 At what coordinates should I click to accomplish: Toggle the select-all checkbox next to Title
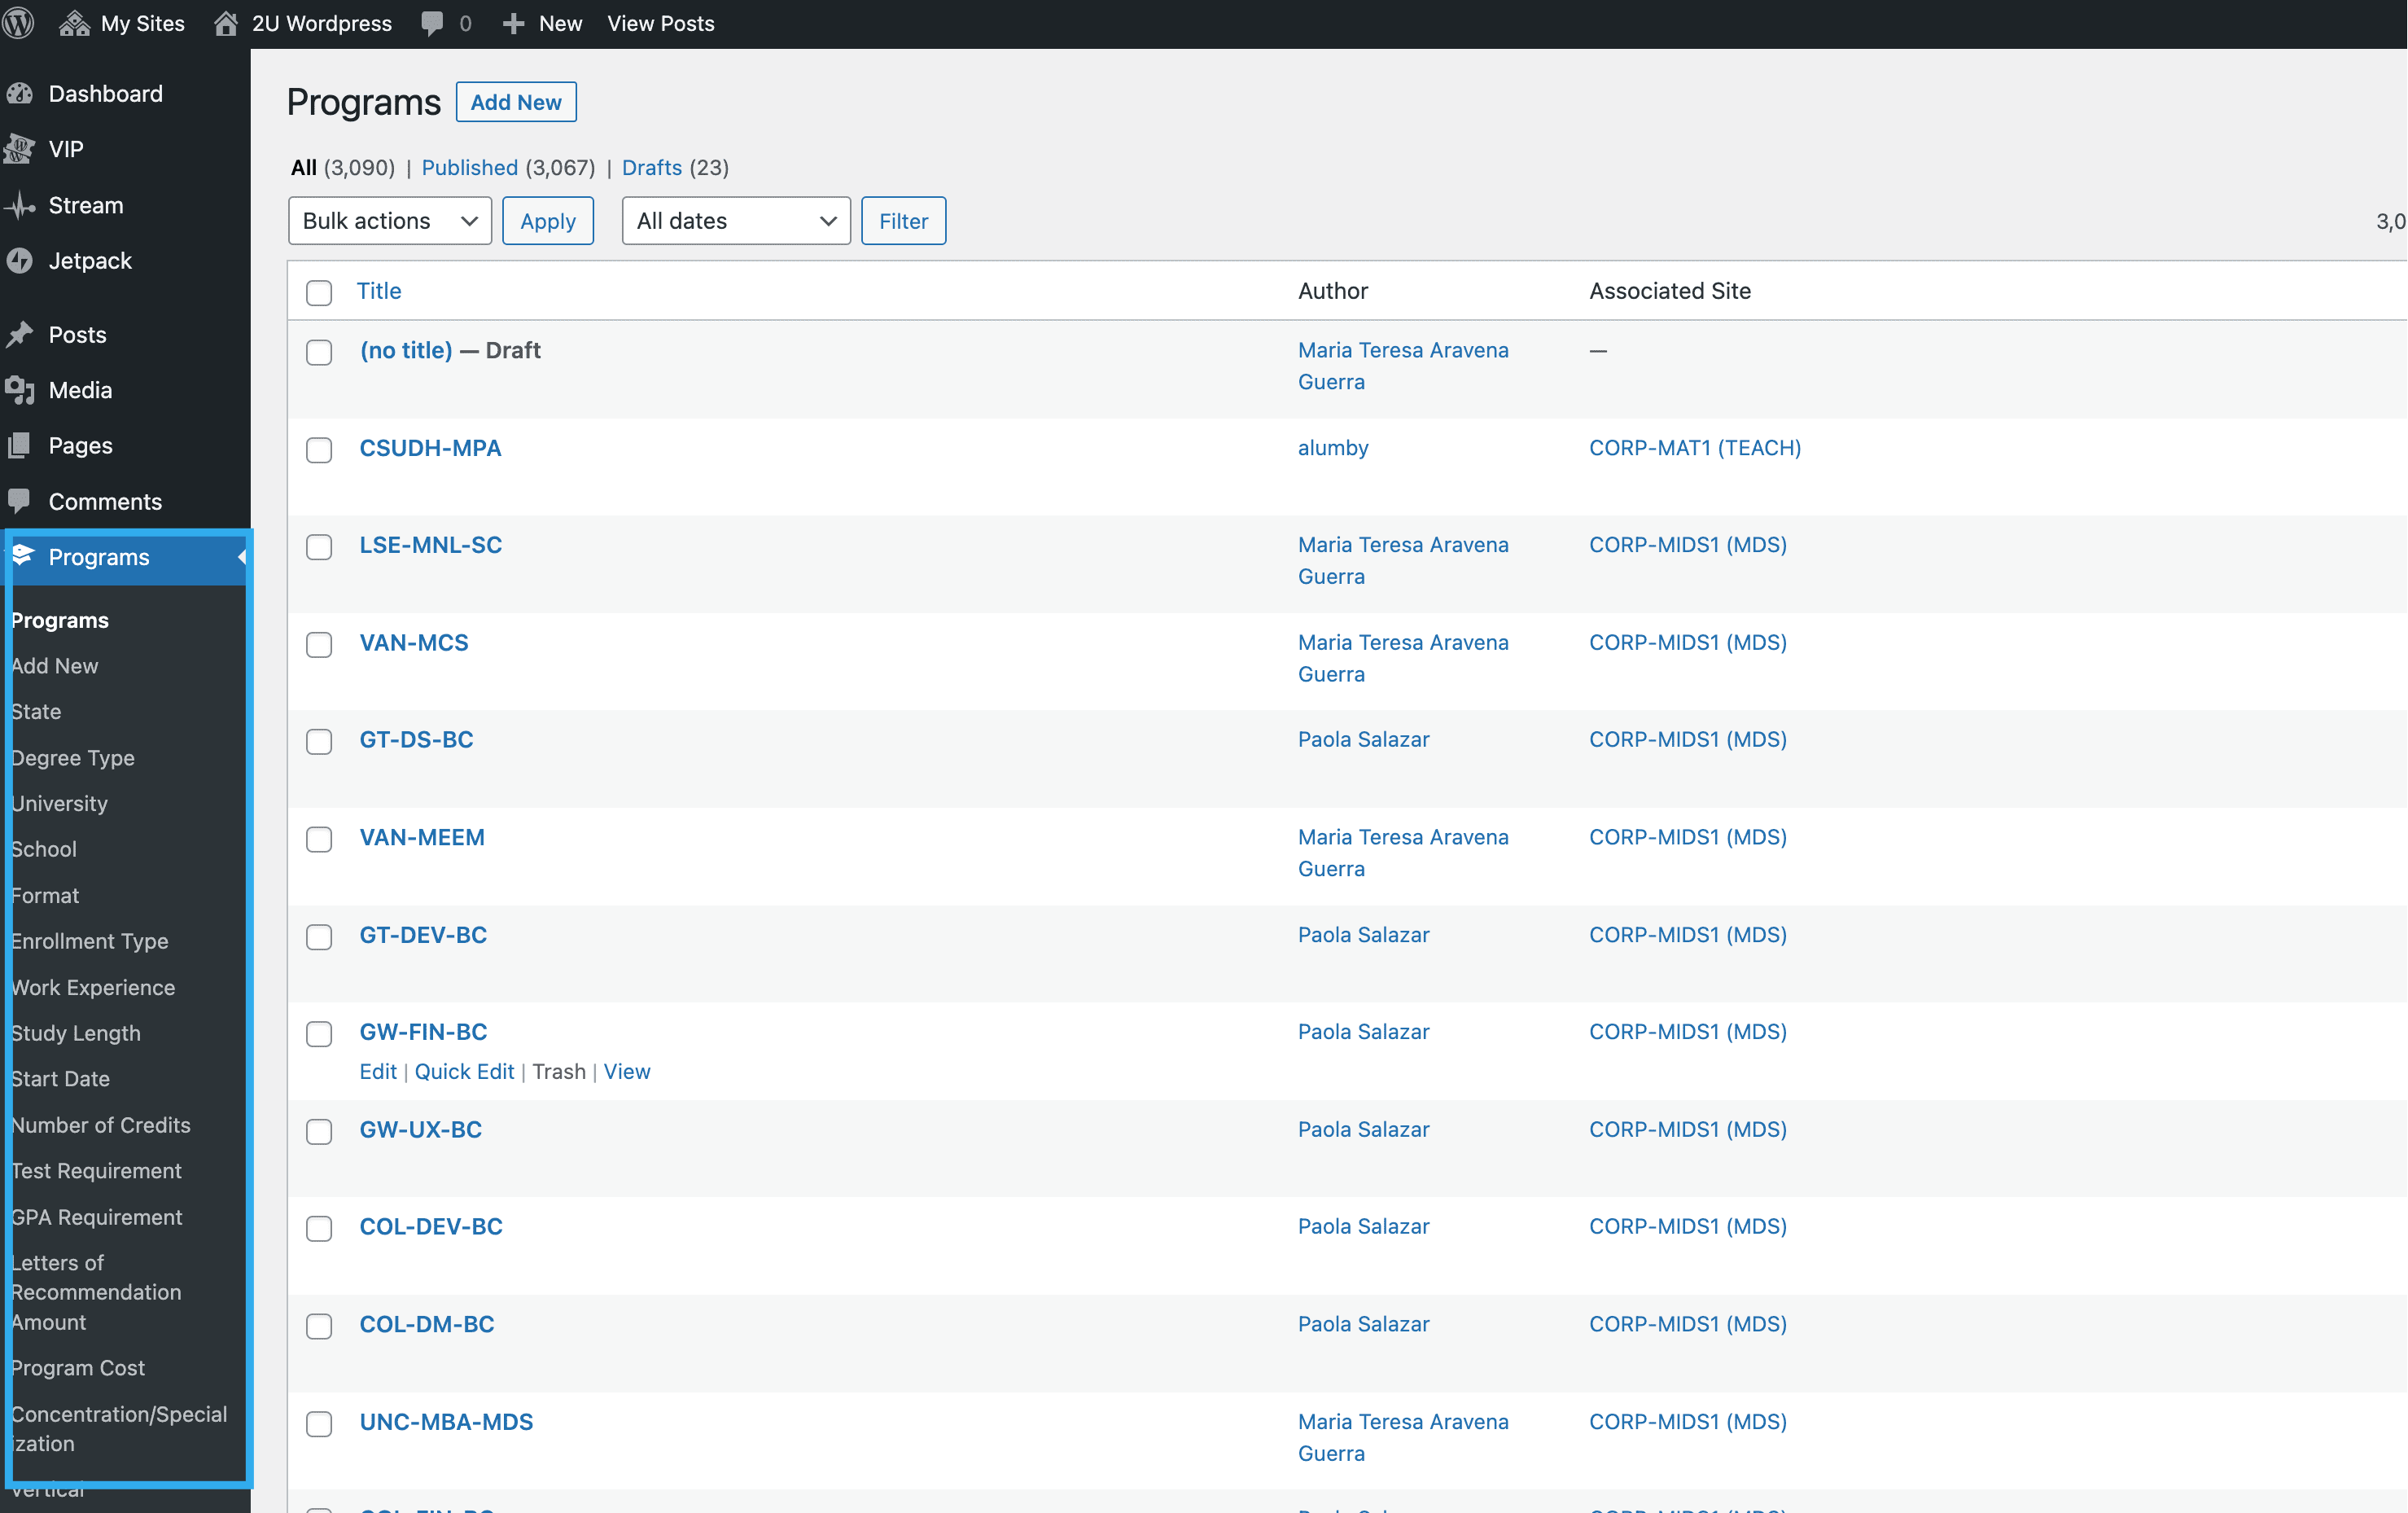pos(319,292)
